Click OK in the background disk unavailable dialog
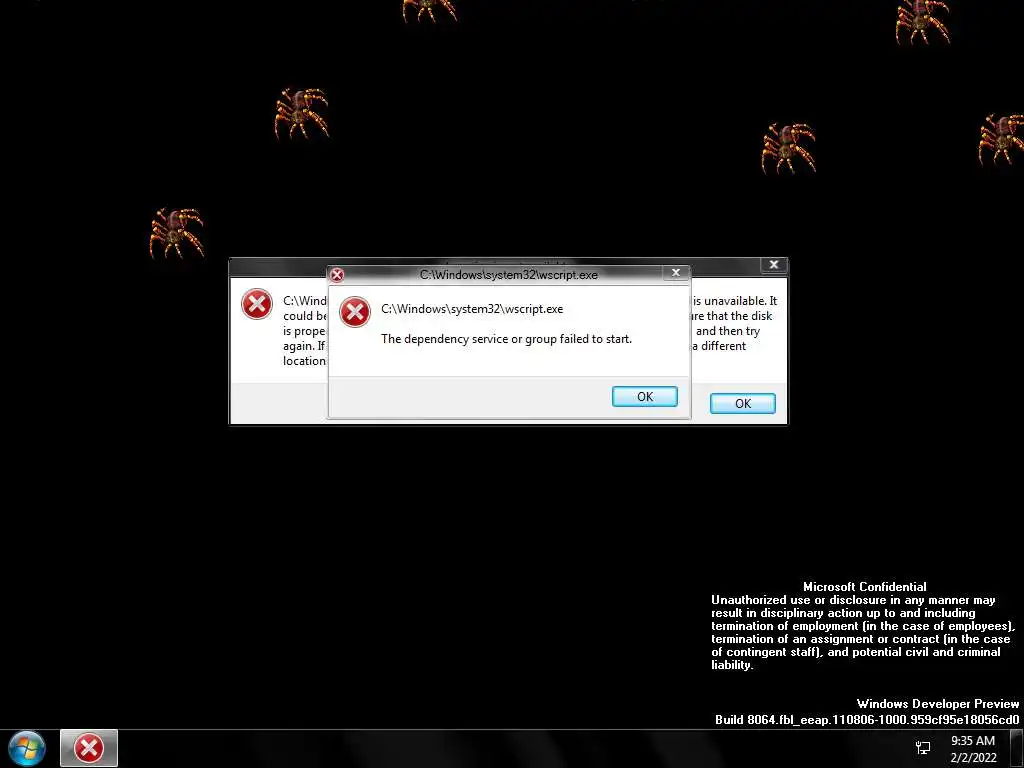The image size is (1024, 768). (x=743, y=404)
